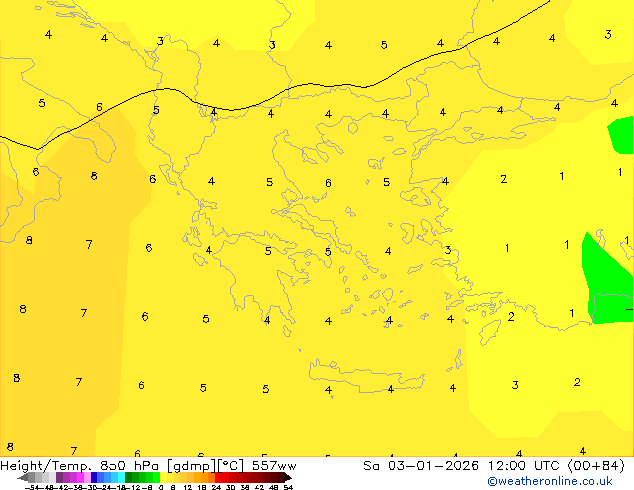The width and height of the screenshot is (634, 490).
Task: Click the '54' label at the legend's end
Action: pos(288,488)
